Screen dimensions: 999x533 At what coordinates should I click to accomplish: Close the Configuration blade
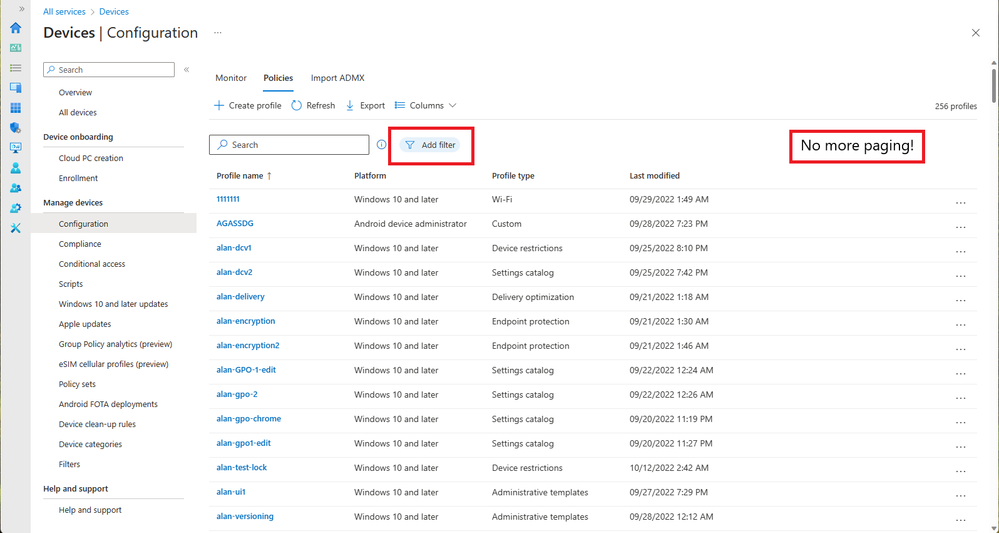[975, 32]
